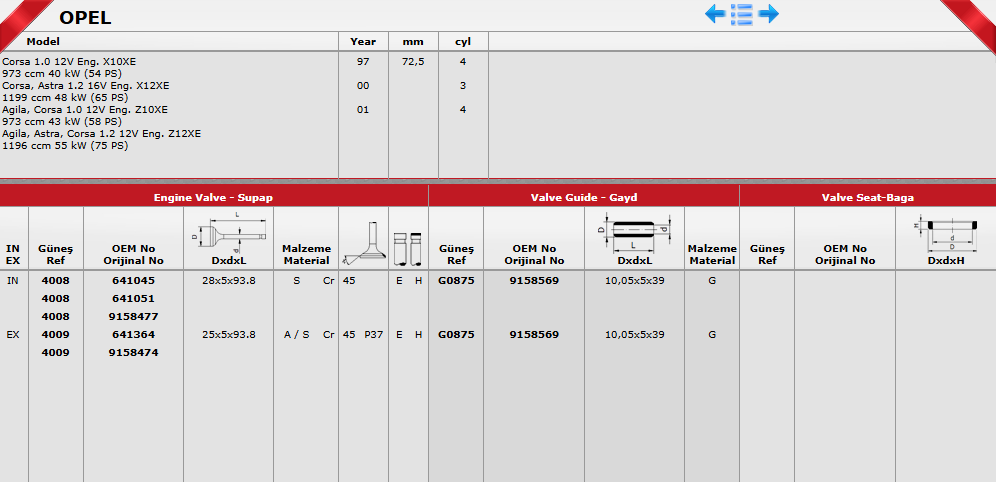Screen dimensions: 996x482
Task: Select the Engine Valve - Supap section header
Action: [x=213, y=198]
